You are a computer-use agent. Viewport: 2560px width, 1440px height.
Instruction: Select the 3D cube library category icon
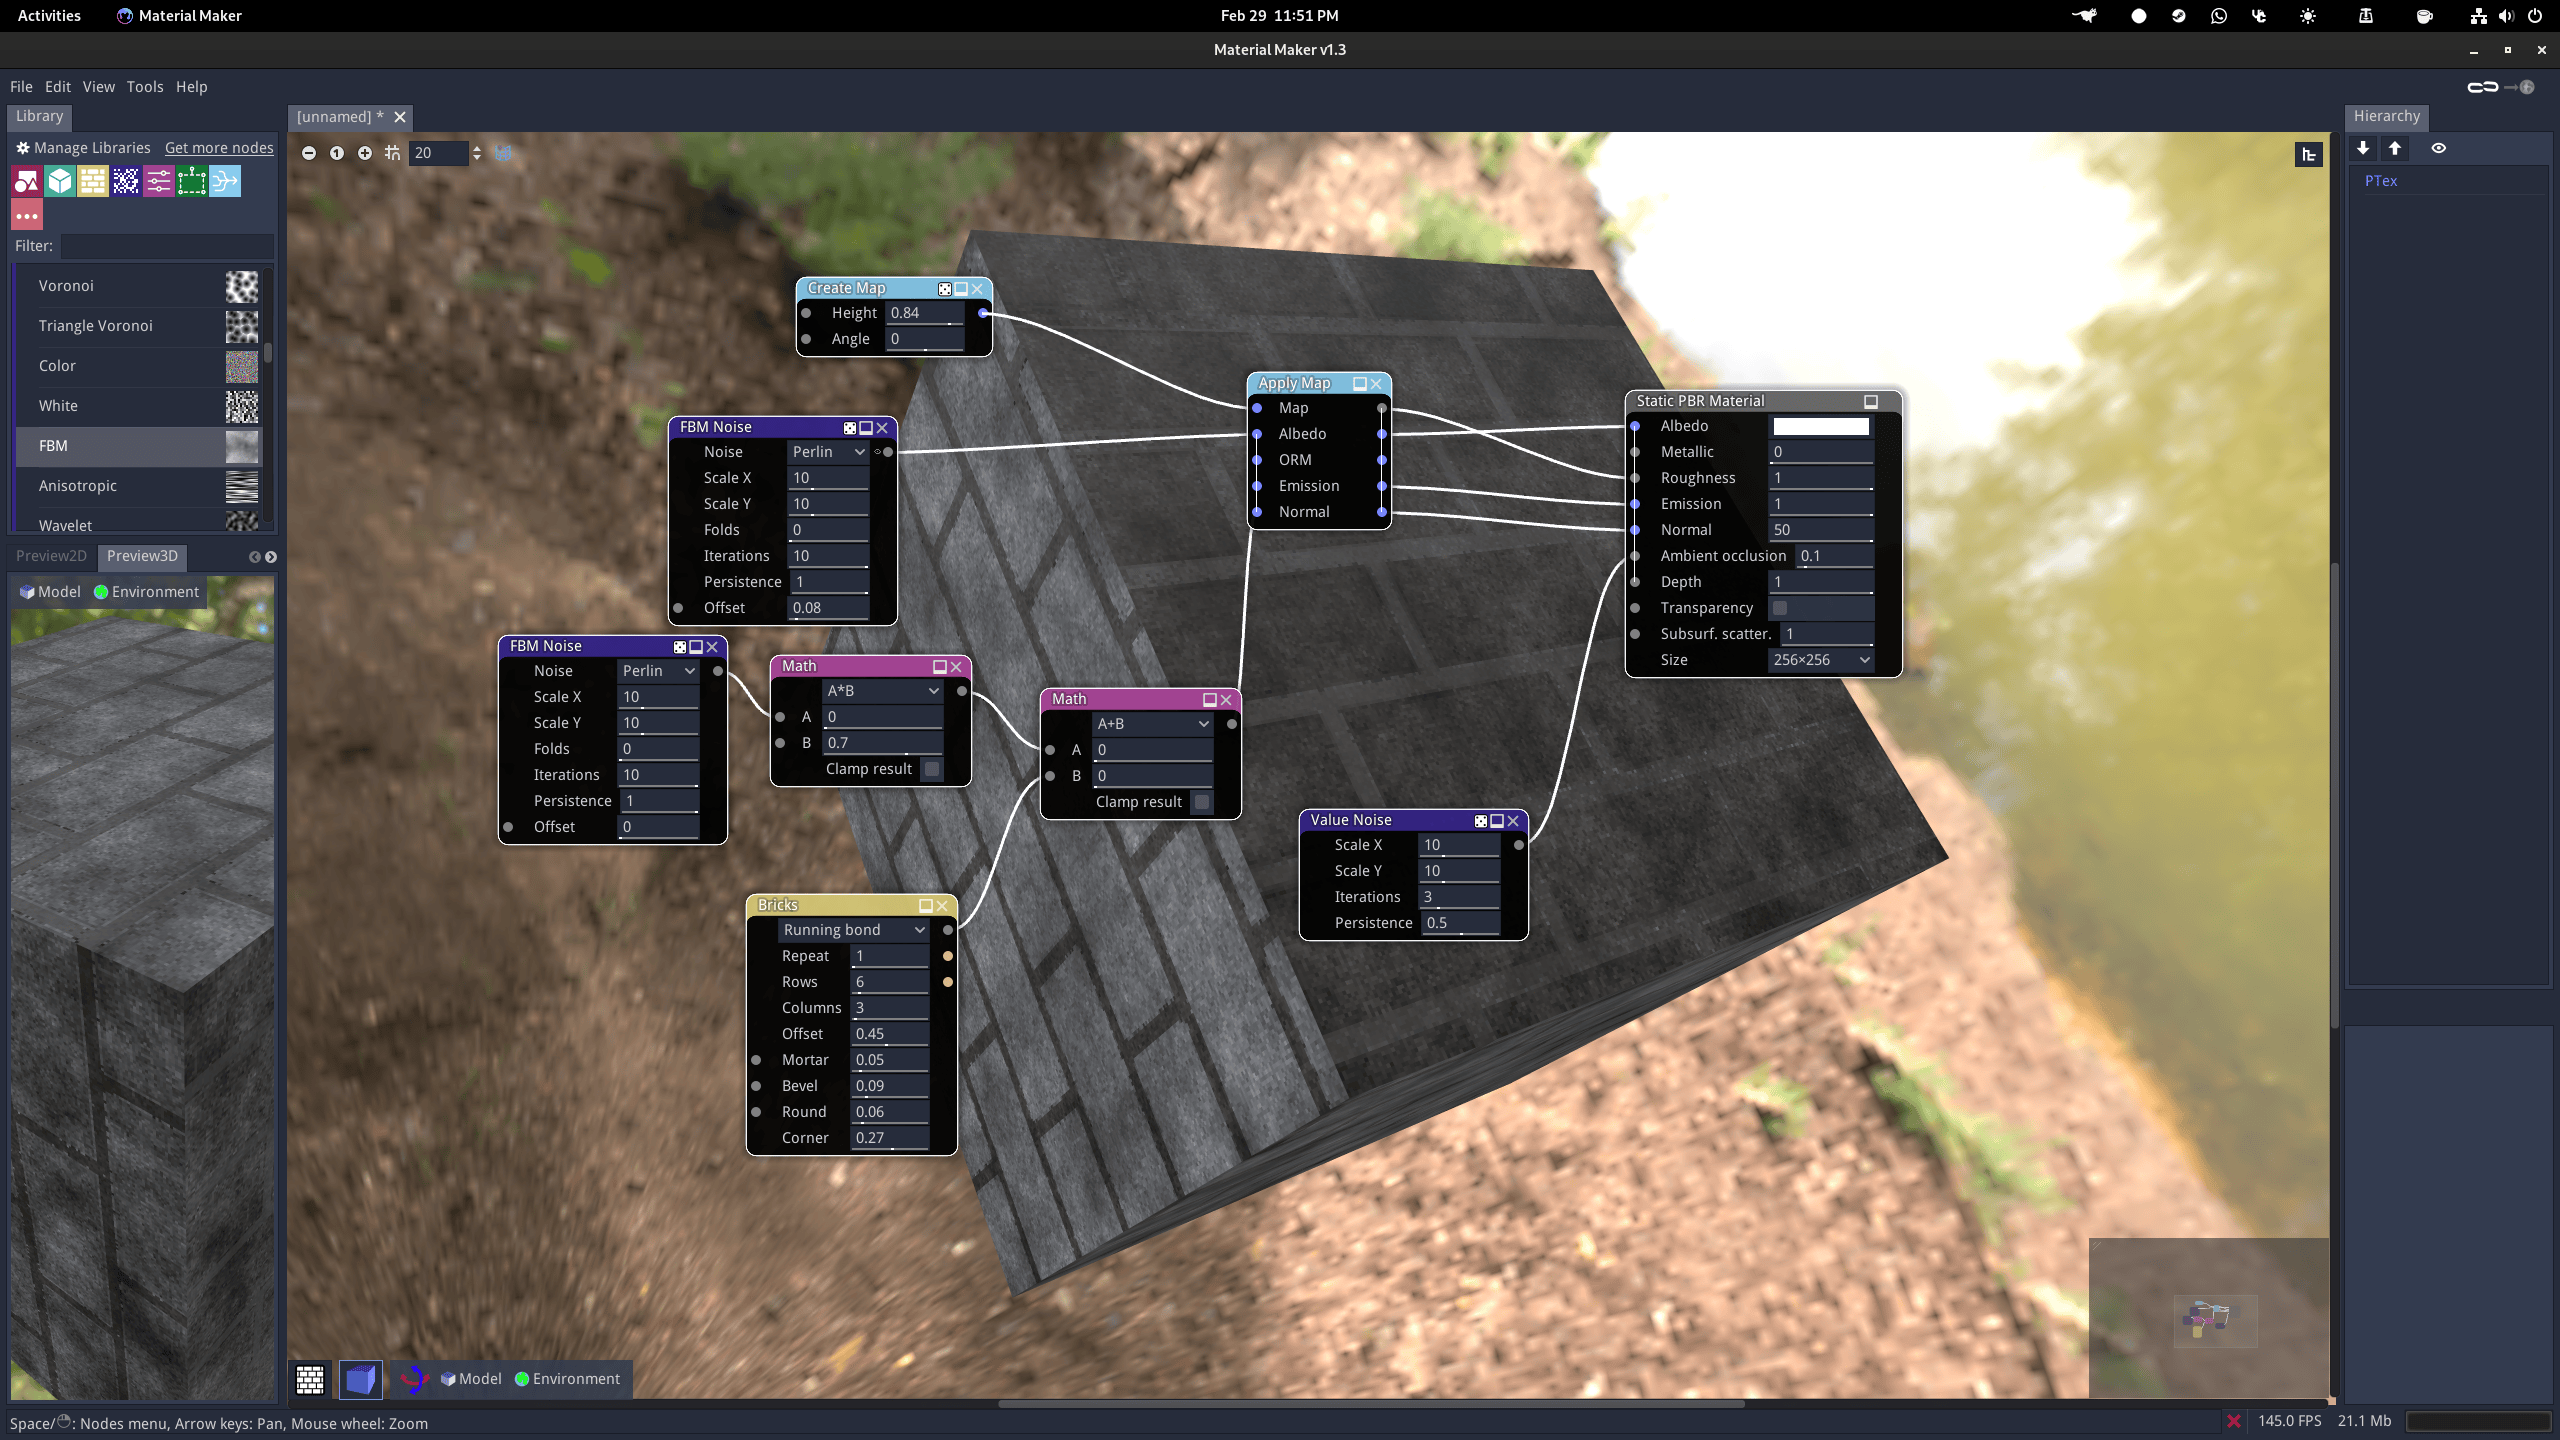[60, 181]
